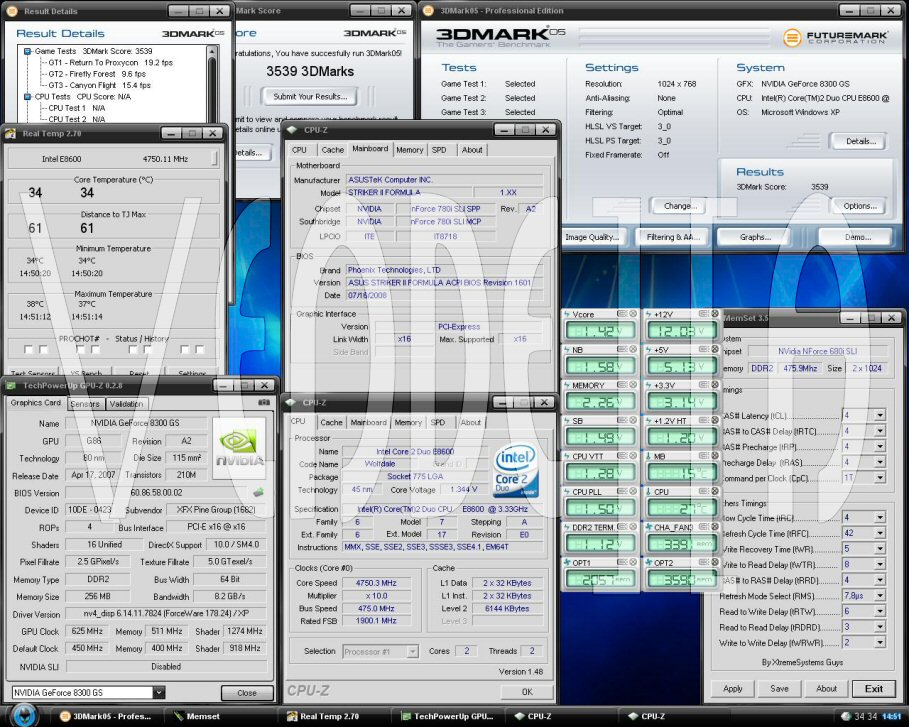909x727 pixels.
Task: Click Submit Your Results button
Action: click(x=310, y=96)
